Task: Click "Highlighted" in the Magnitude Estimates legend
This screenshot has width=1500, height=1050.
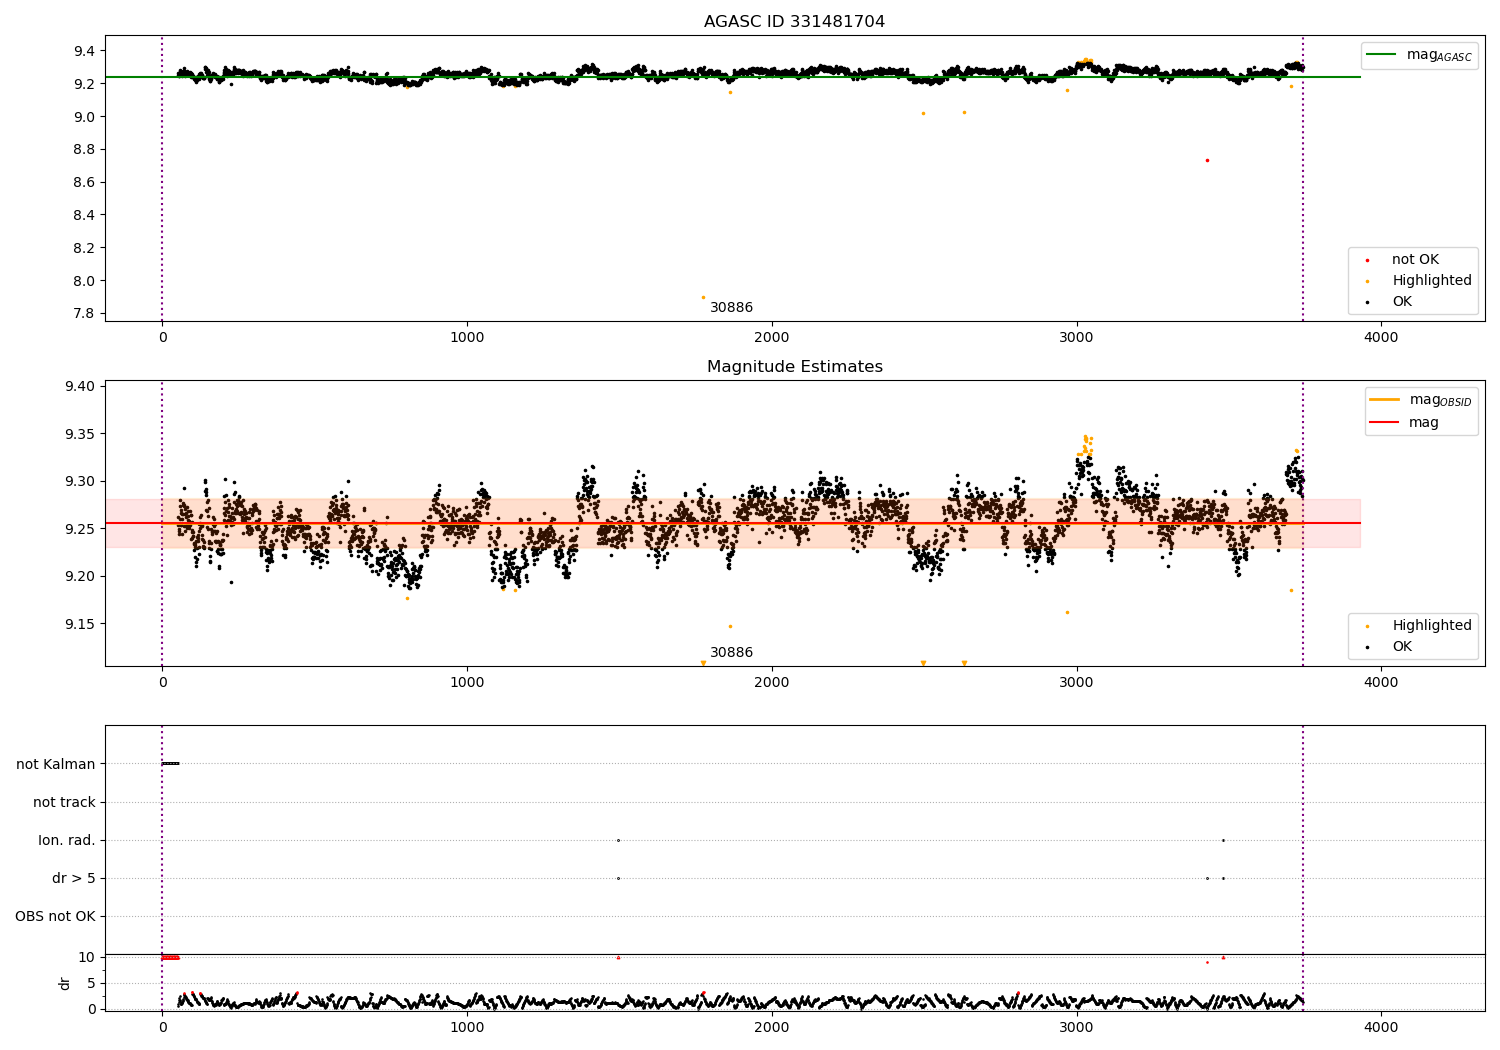Action: pos(1431,626)
